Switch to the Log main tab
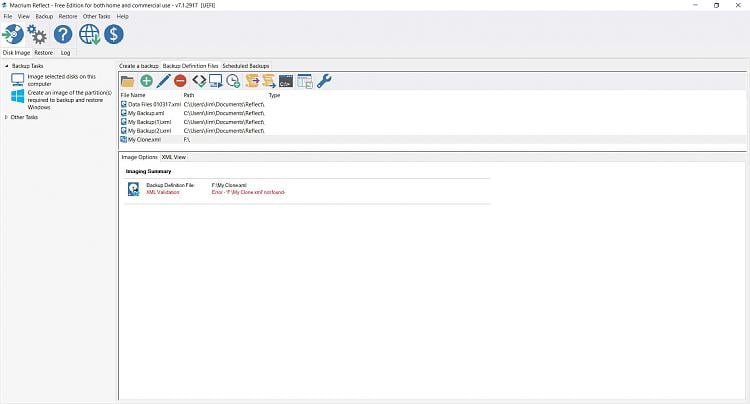This screenshot has width=750, height=404. 66,53
